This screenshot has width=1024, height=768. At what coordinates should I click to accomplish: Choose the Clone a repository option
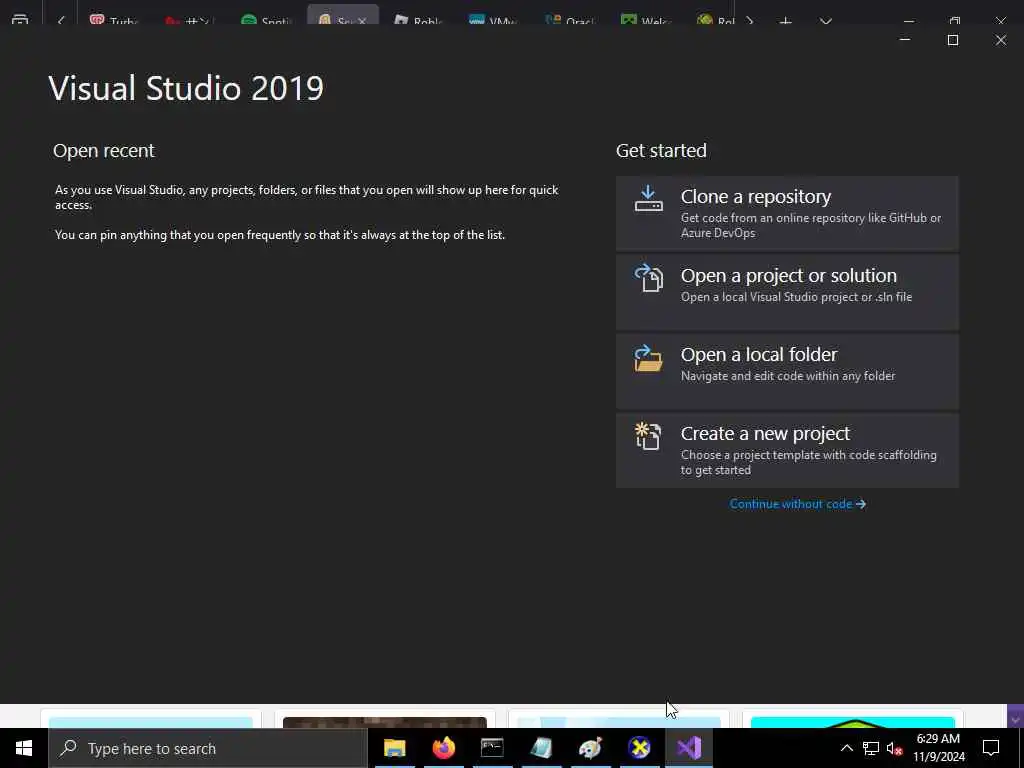pyautogui.click(x=787, y=213)
